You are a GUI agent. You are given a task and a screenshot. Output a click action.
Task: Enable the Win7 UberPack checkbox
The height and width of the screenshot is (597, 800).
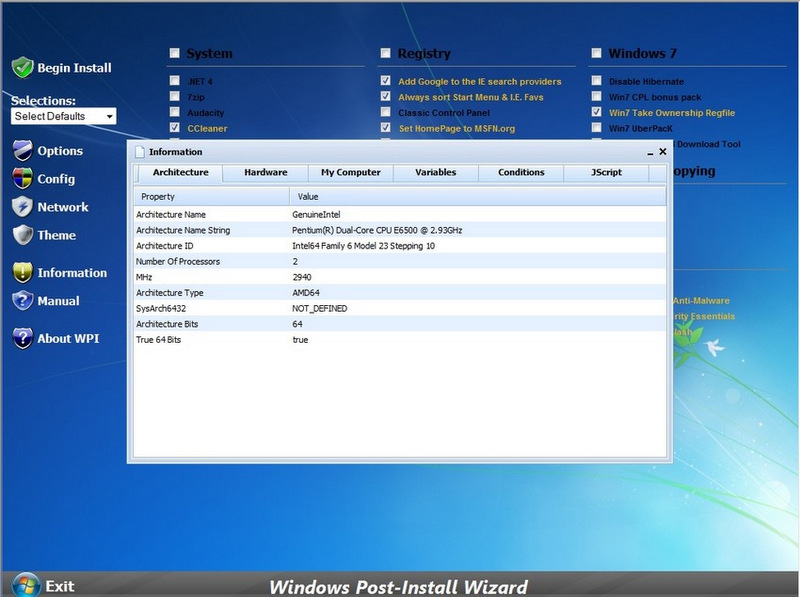(596, 128)
